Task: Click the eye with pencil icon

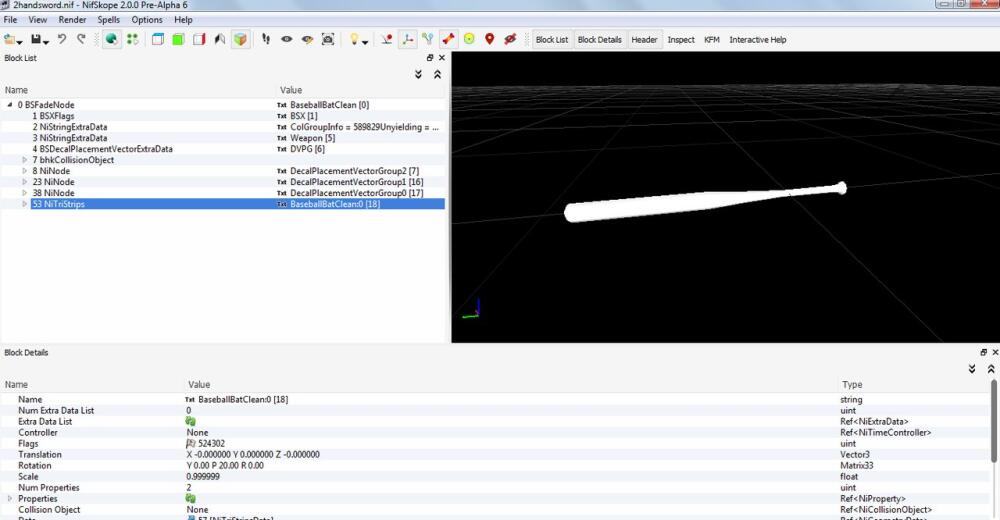Action: pos(307,40)
